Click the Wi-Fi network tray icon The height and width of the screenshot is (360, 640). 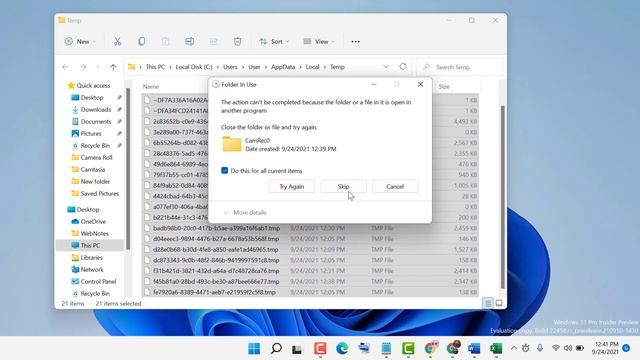[x=556, y=348]
